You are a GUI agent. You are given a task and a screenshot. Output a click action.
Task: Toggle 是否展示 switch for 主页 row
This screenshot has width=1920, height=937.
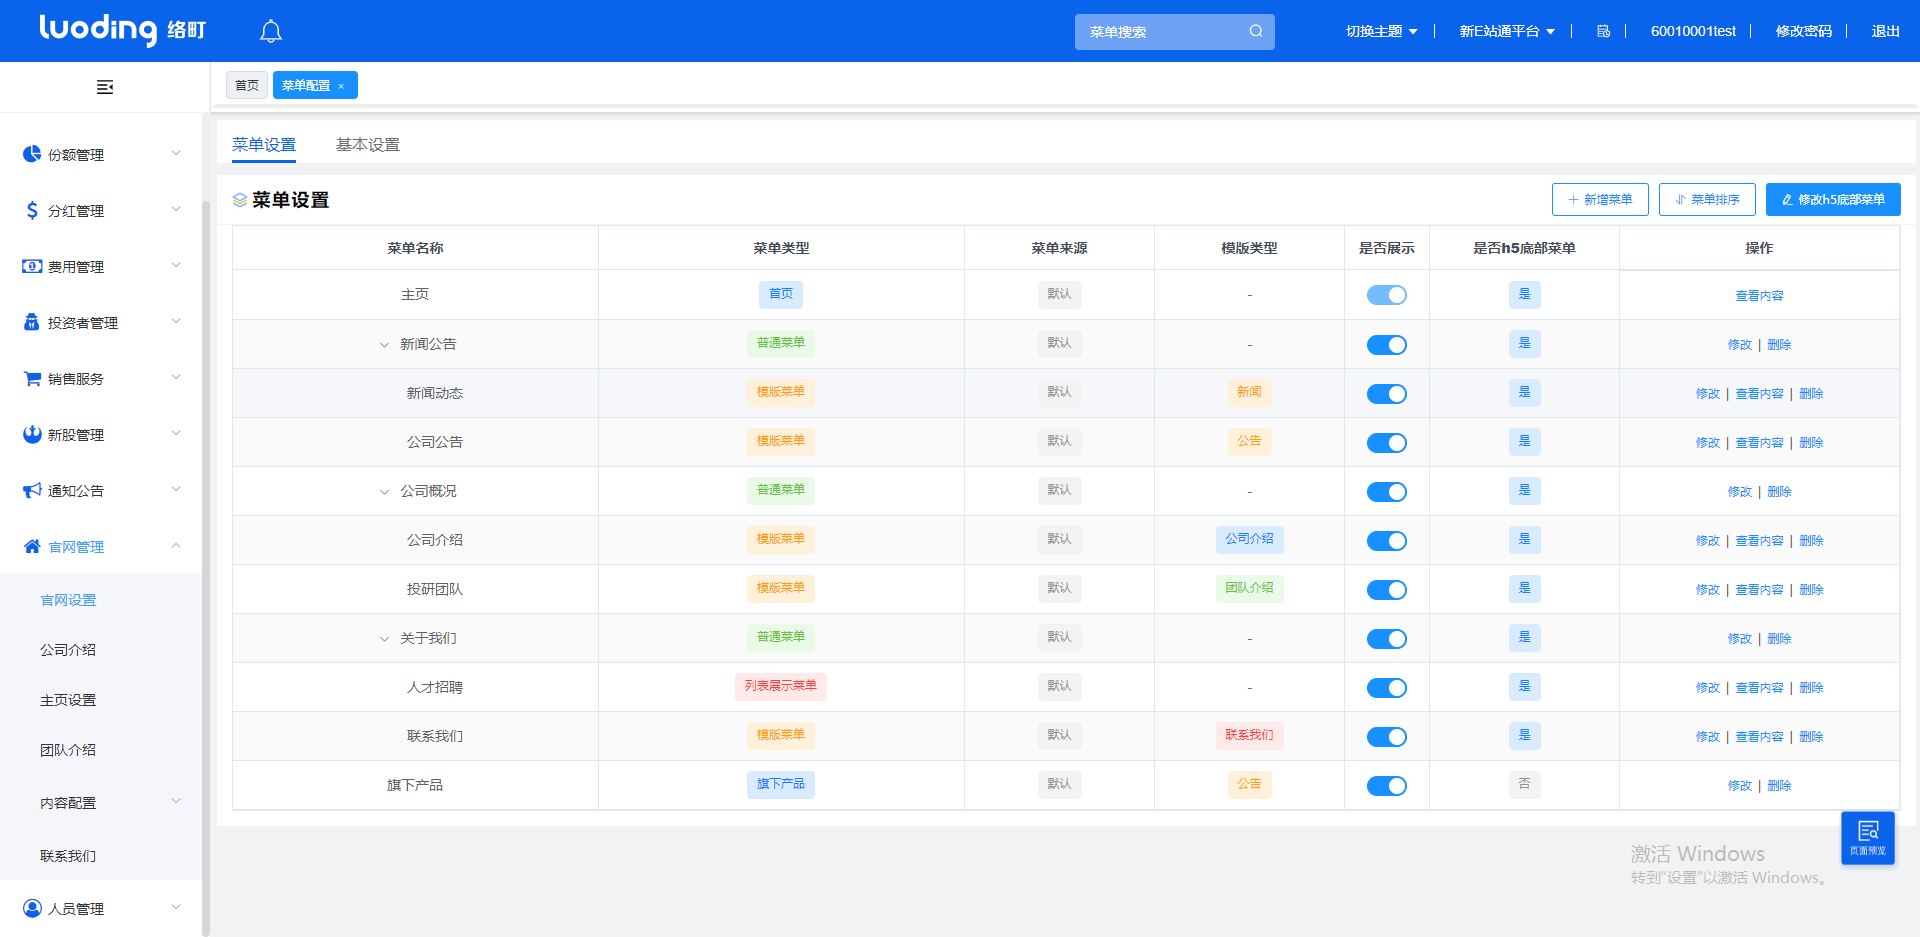click(1386, 295)
